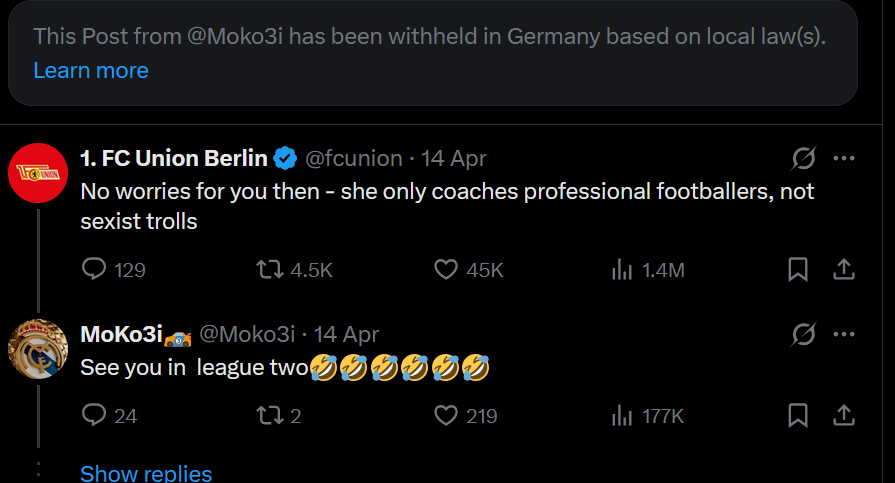Bookmark the FC Union Berlin post
The width and height of the screenshot is (895, 483).
798,269
